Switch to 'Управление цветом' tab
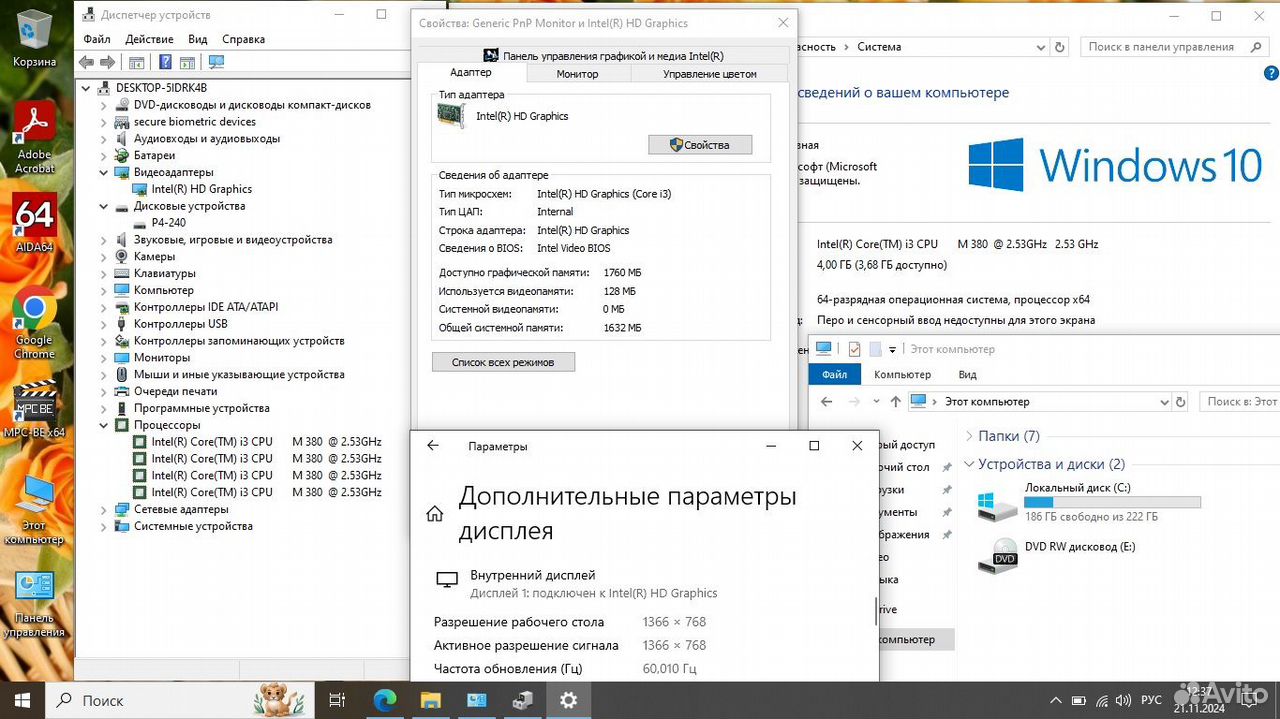Screen dimensions: 1280x719 click(709, 74)
